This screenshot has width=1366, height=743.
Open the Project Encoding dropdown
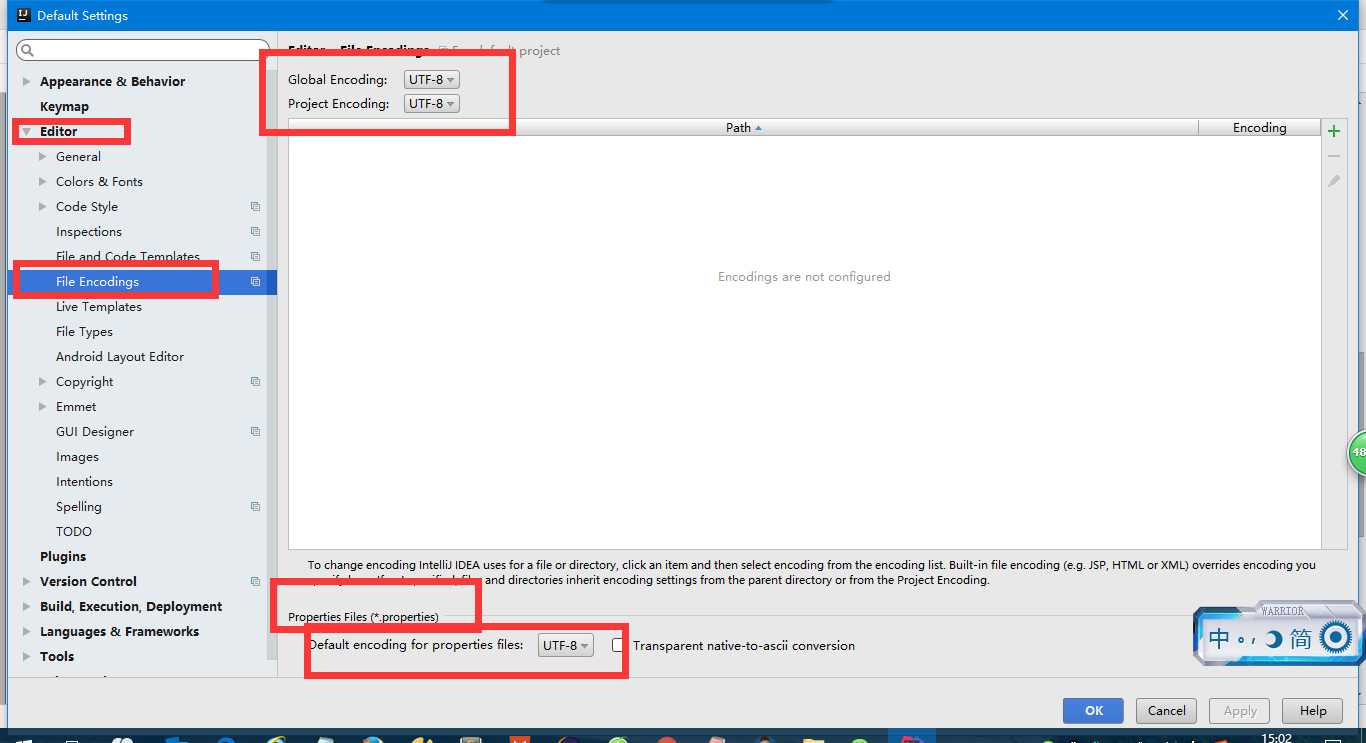pyautogui.click(x=432, y=104)
